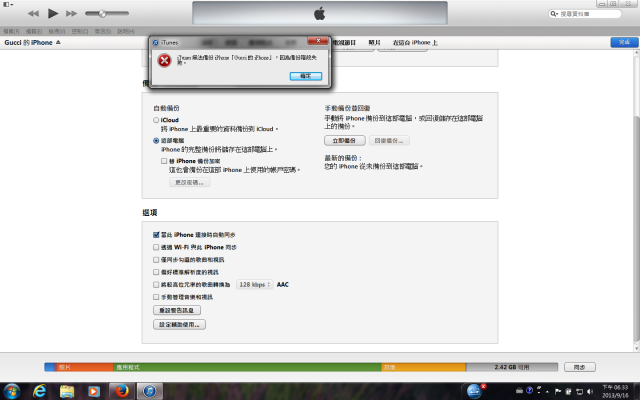Viewport: 640px width, 400px height.
Task: Open the iTunes window menu icon
Action: coord(8,4)
